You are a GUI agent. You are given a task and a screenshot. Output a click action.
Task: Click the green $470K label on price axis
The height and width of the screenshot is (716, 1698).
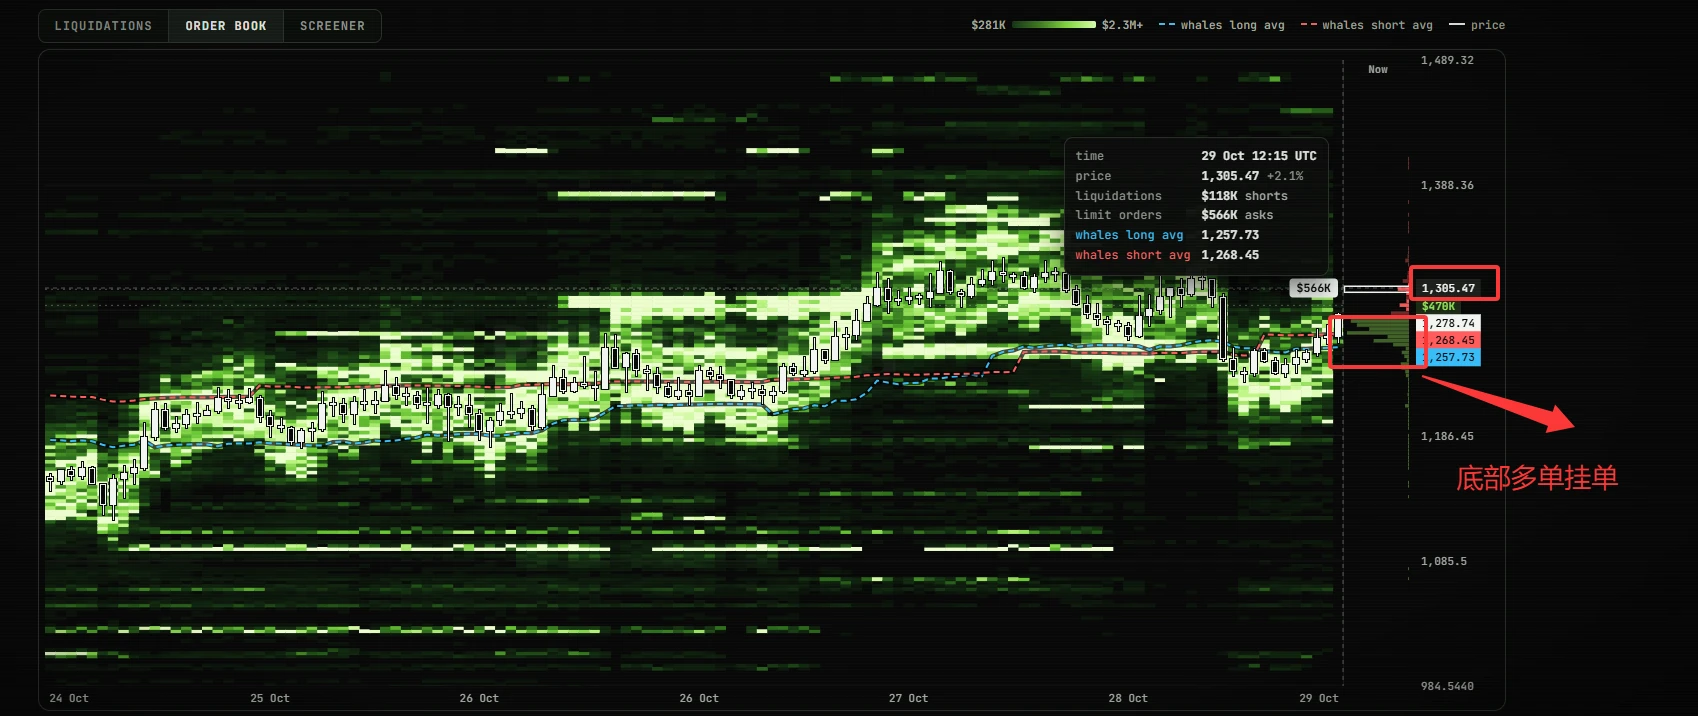(x=1439, y=306)
